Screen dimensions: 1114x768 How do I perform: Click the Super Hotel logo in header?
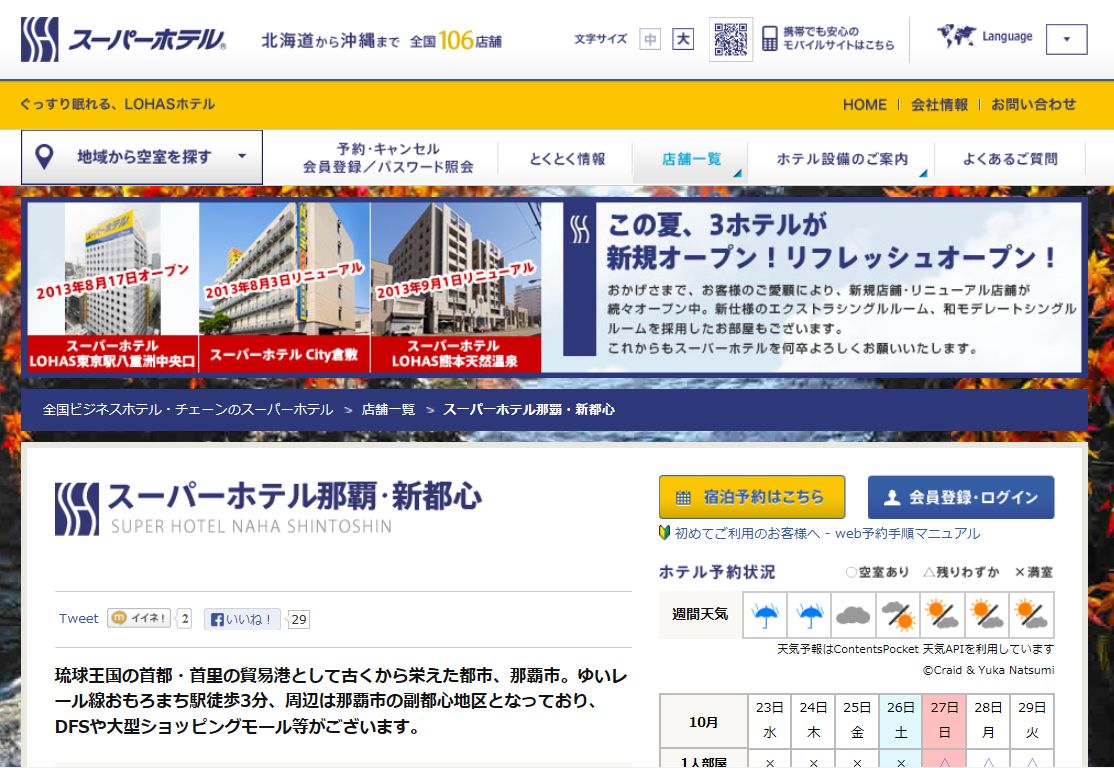coord(123,40)
